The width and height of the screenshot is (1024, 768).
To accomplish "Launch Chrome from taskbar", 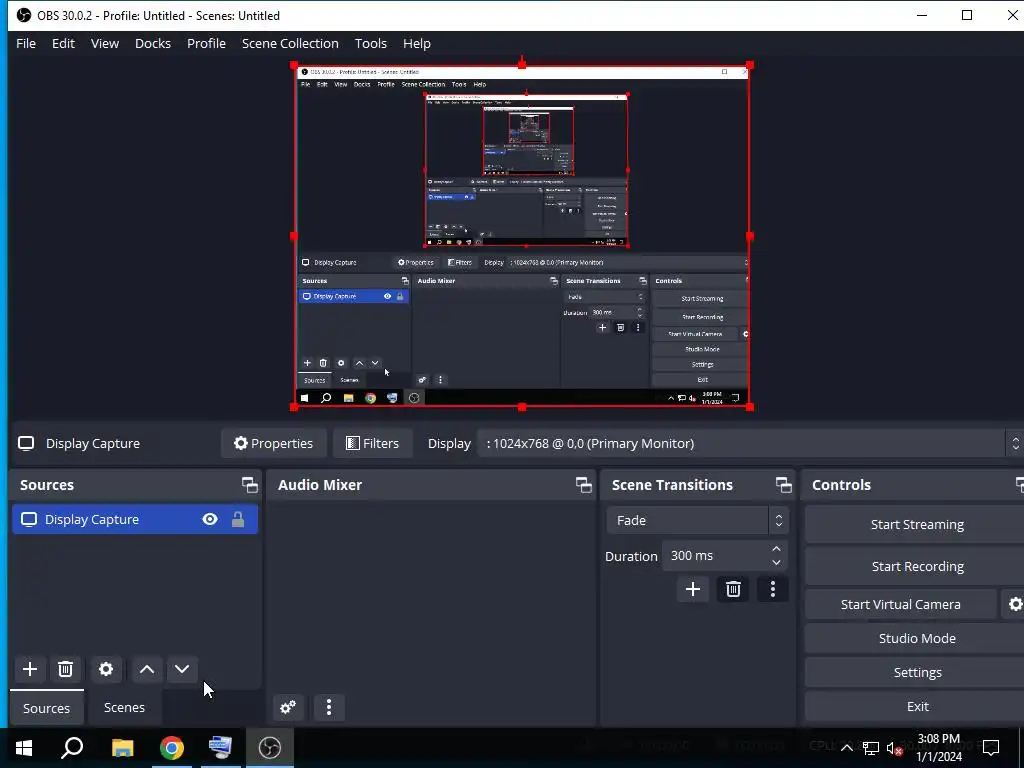I will [x=172, y=747].
